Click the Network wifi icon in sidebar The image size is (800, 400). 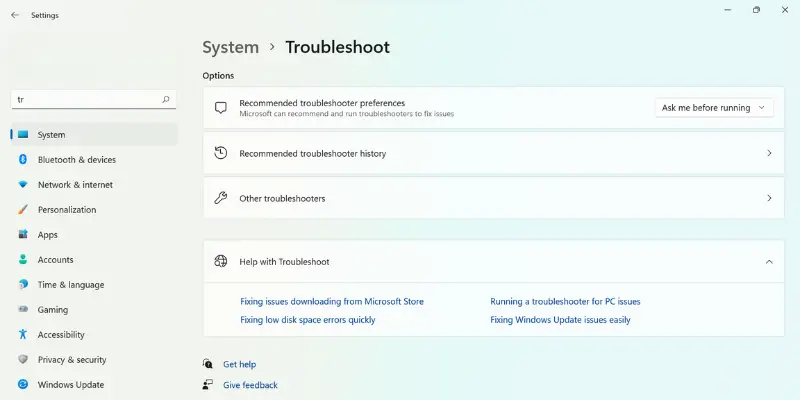[23, 185]
